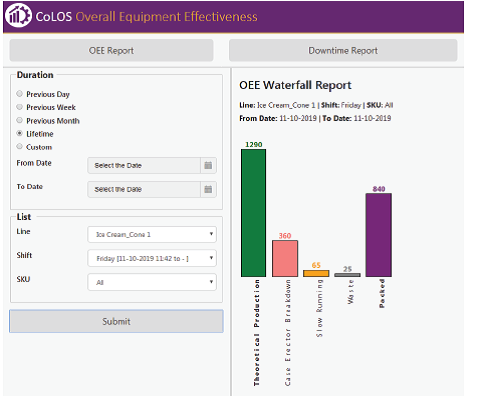Switch to the Downtime Report tab
Viewport: 484px width, 399px height.
[x=343, y=50]
